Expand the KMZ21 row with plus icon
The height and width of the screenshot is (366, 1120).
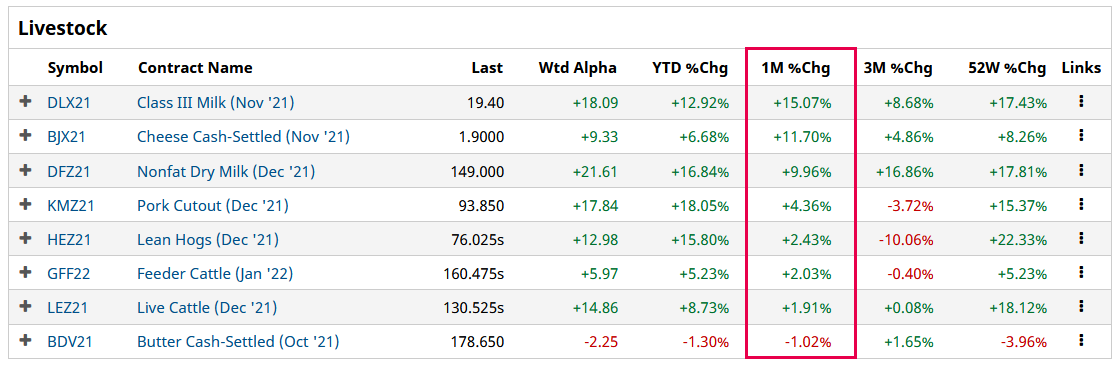(26, 204)
